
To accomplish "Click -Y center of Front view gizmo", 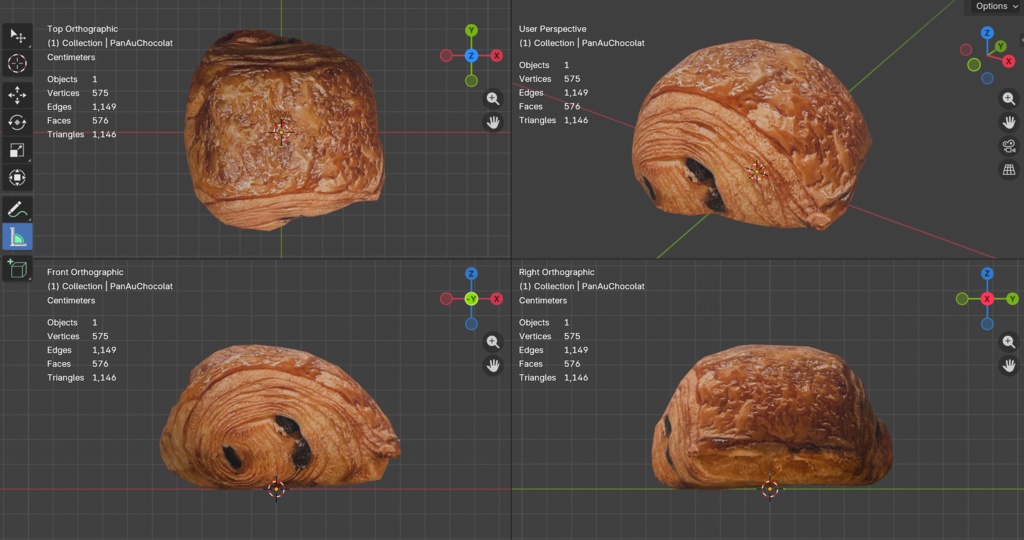I will [x=472, y=299].
